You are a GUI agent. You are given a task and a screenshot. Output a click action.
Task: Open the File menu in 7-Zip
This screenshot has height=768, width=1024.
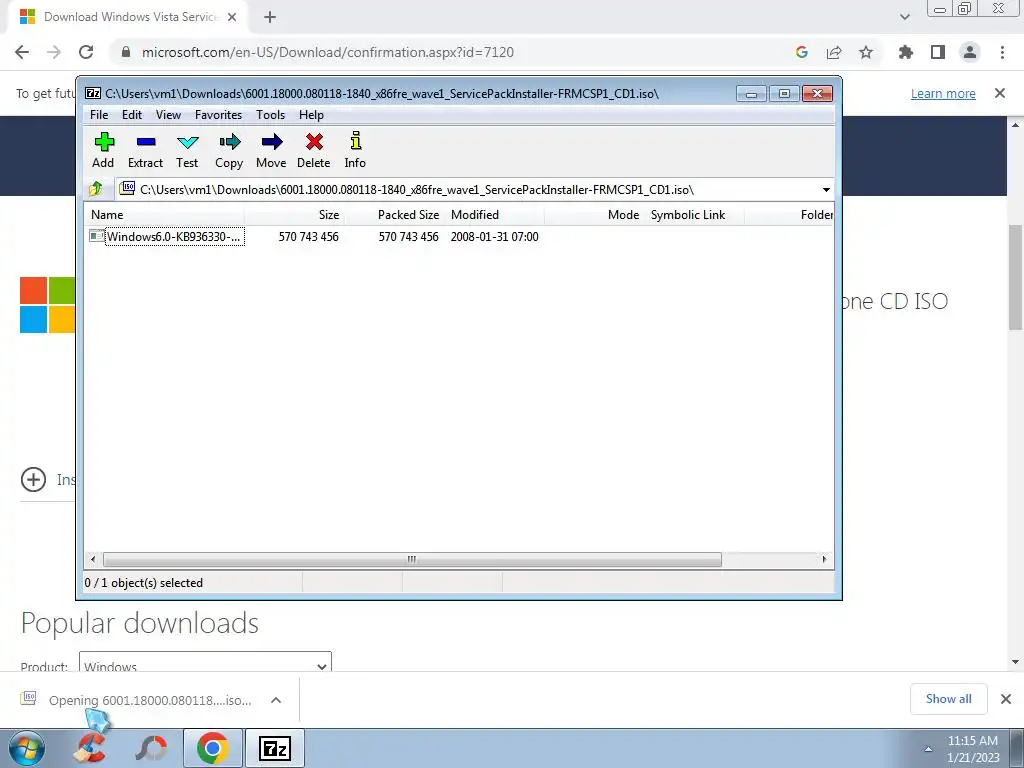[99, 115]
